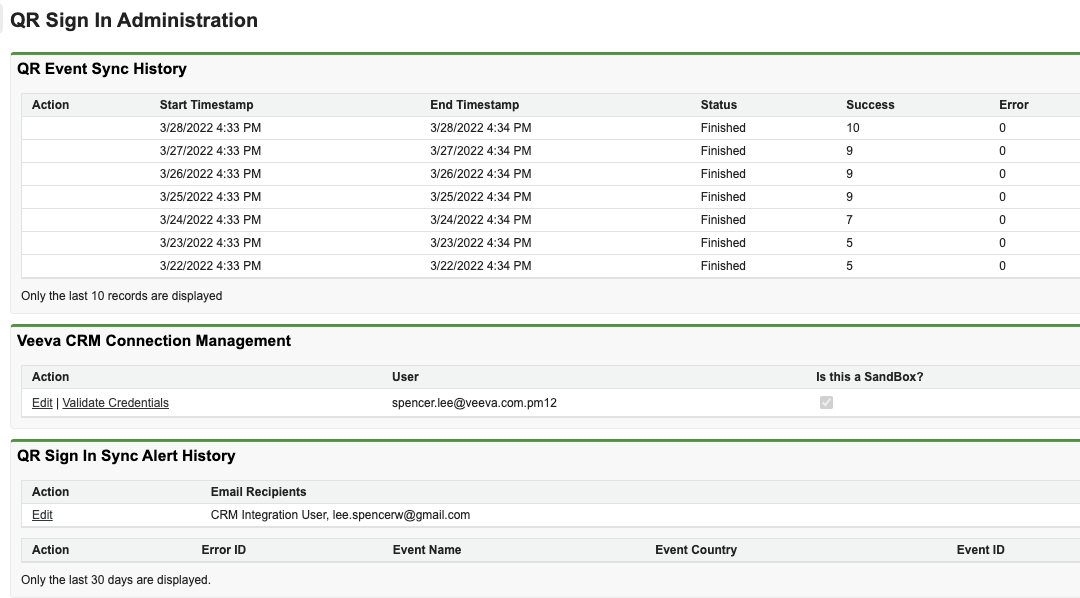Toggle the Is this a SandBox checkbox
Viewport: 1080px width, 598px height.
[826, 403]
